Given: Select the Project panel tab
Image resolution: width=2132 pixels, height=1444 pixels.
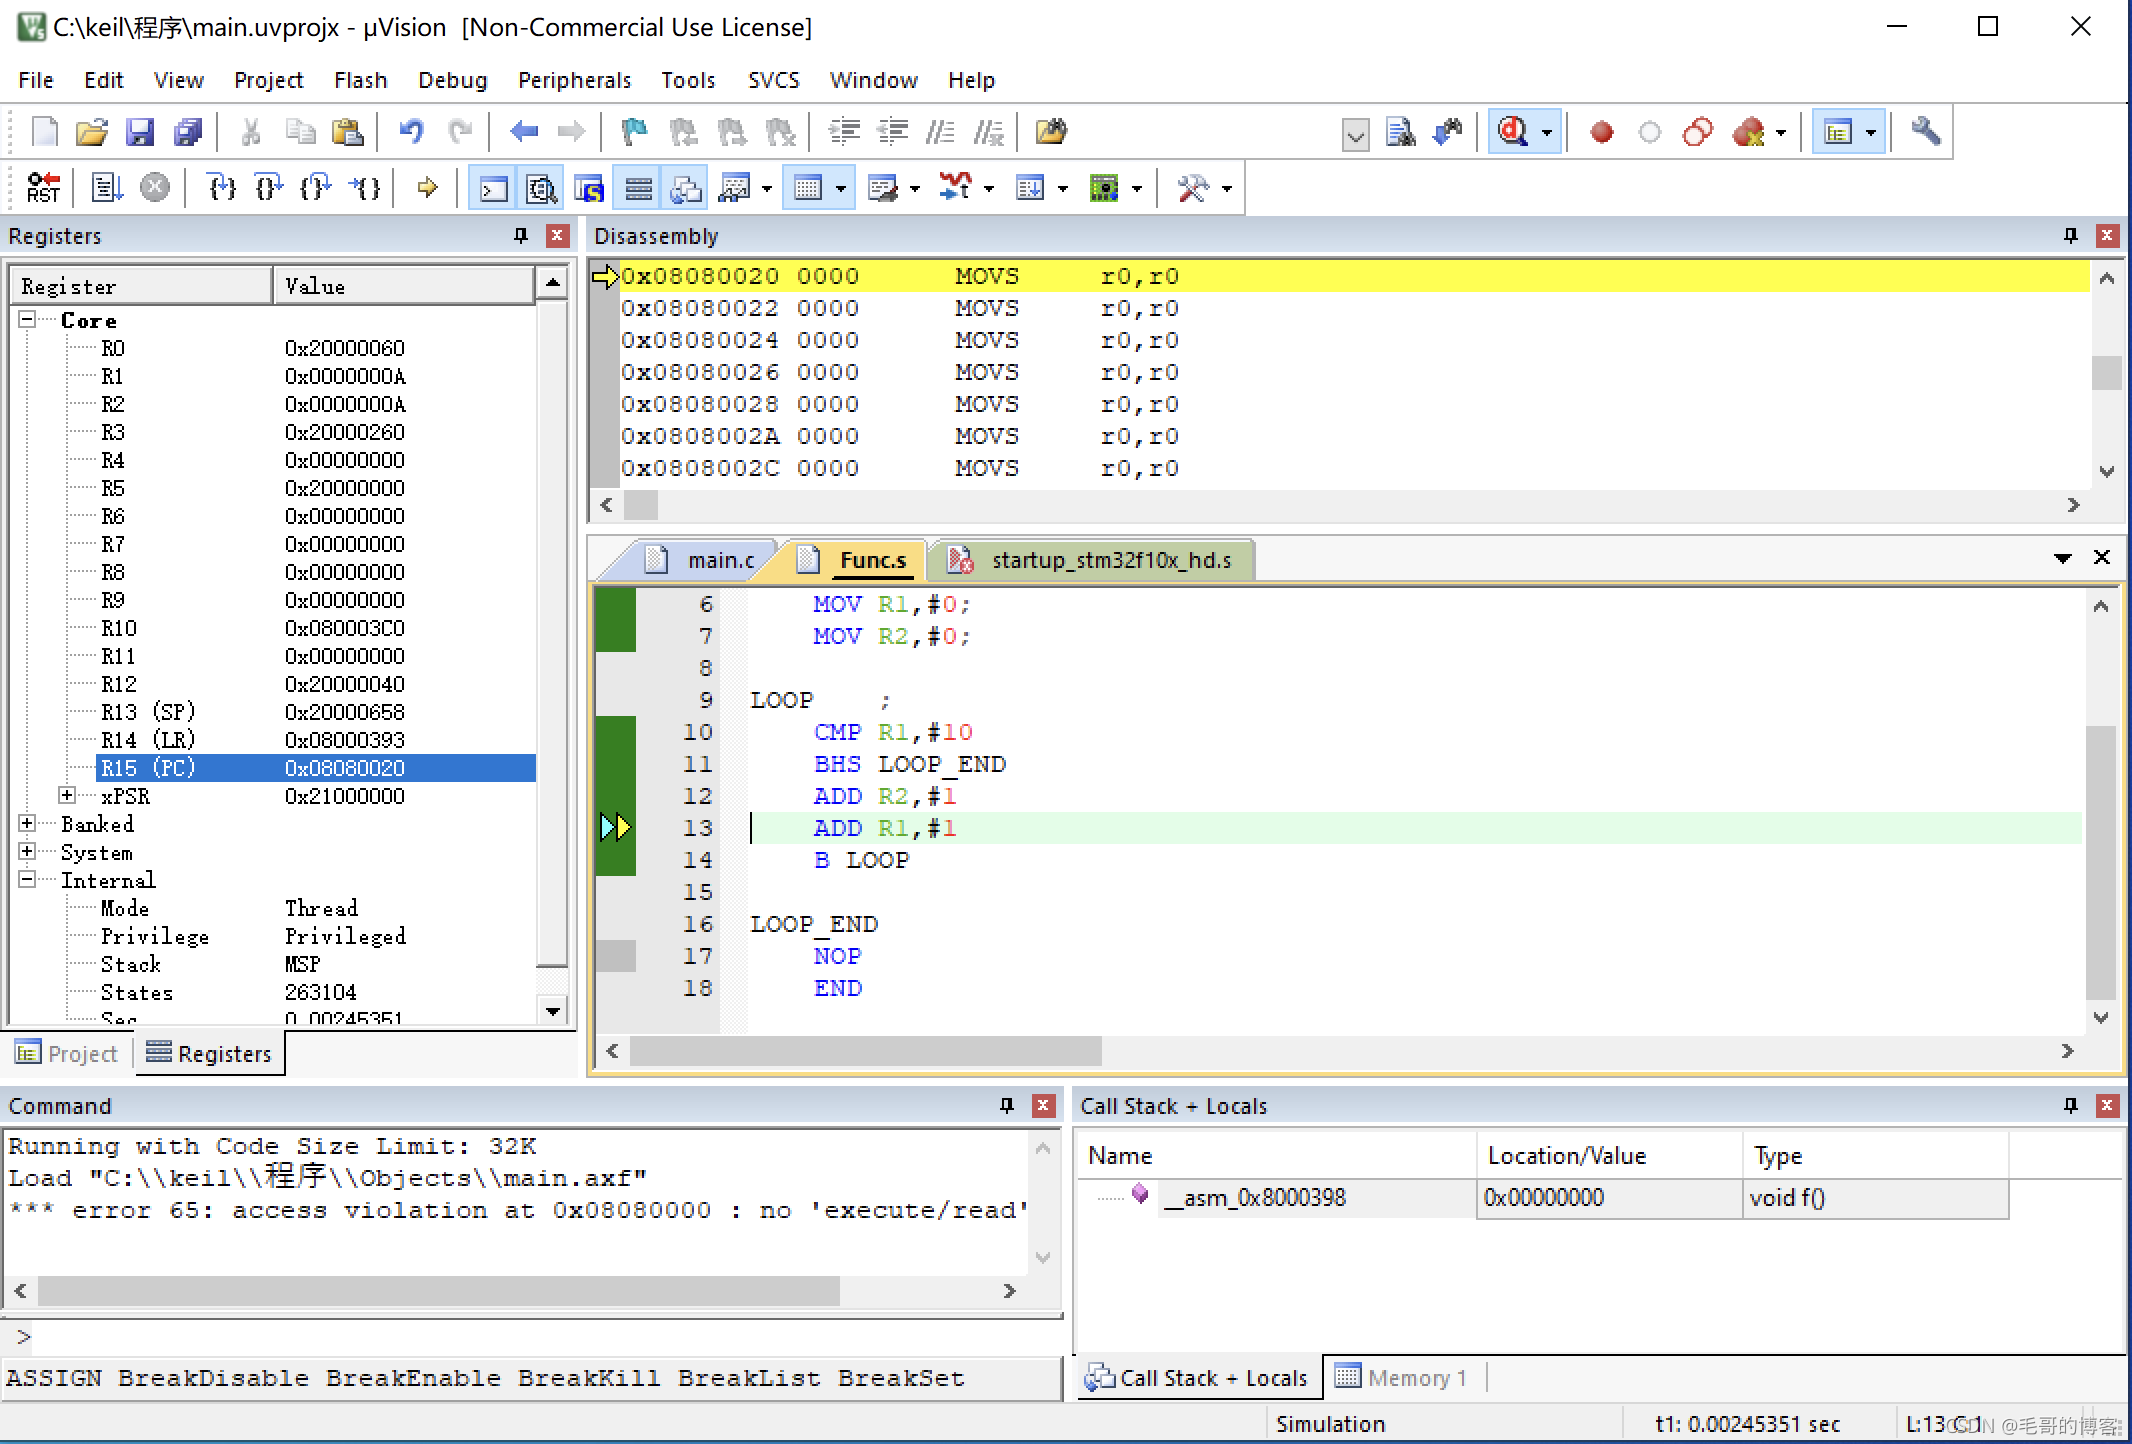Looking at the screenshot, I should click(68, 1053).
